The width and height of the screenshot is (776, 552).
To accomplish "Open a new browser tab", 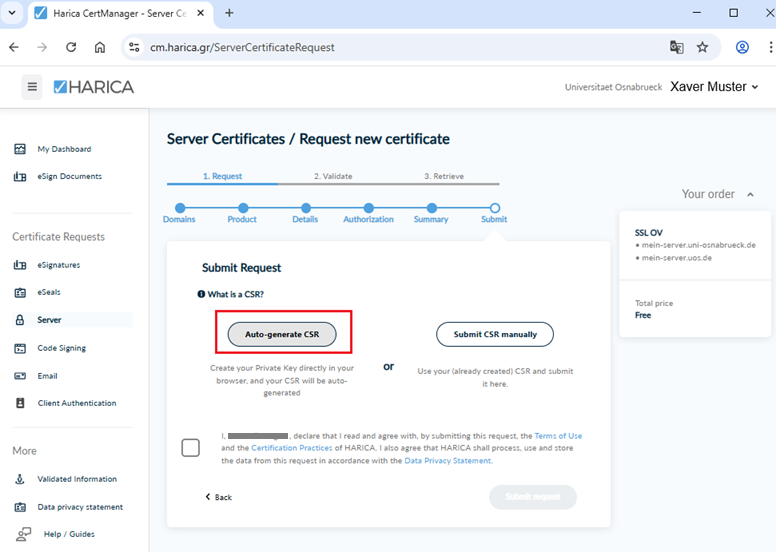I will 229,13.
